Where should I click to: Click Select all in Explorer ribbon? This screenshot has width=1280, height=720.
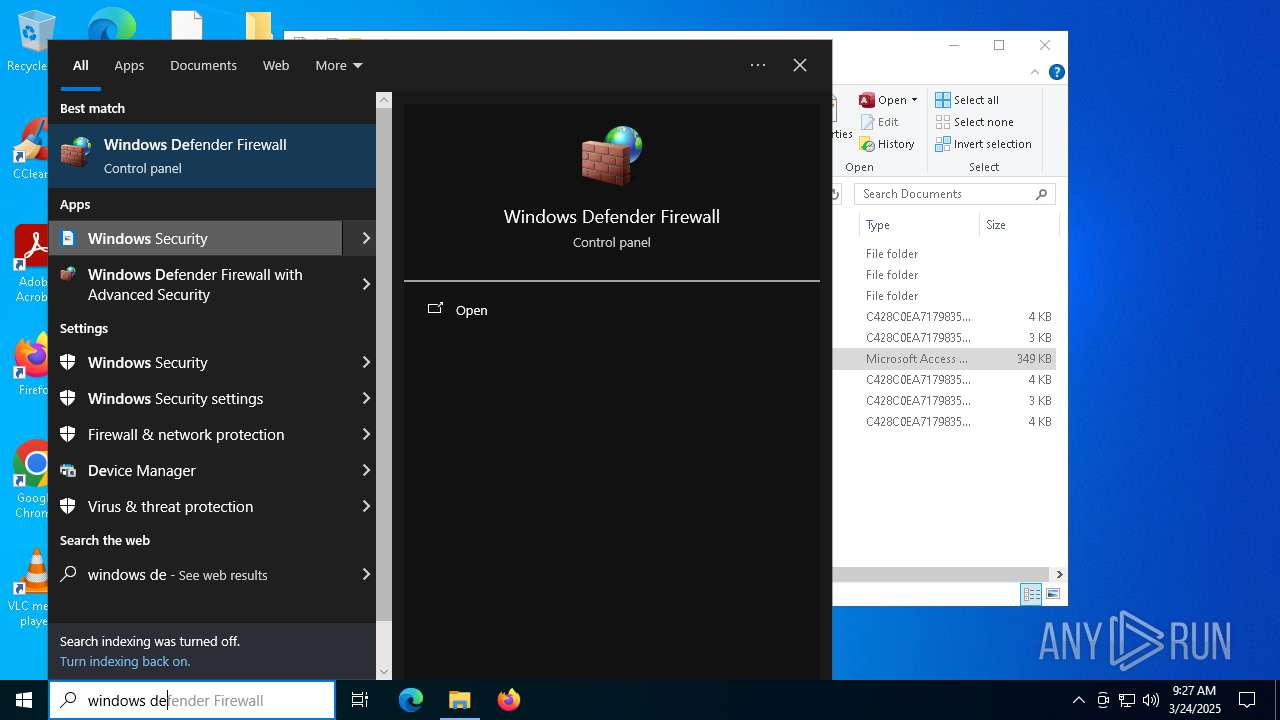(967, 100)
